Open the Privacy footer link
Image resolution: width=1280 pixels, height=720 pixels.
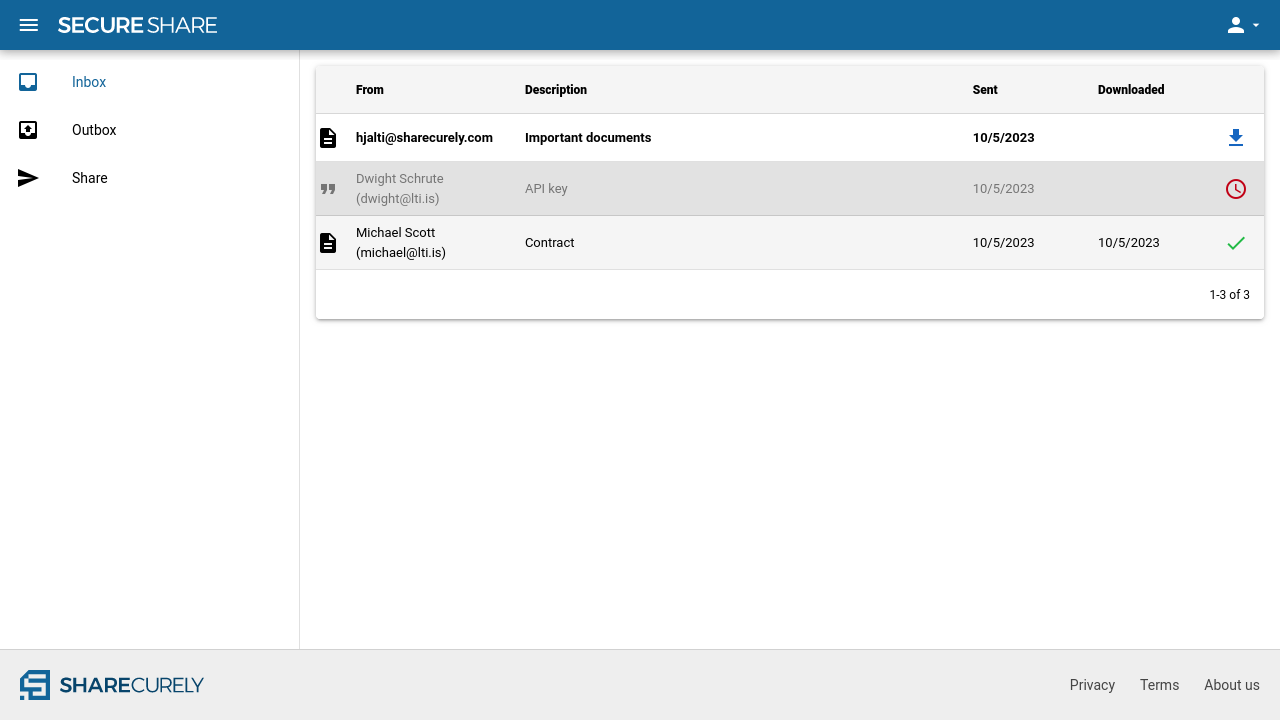[x=1092, y=685]
